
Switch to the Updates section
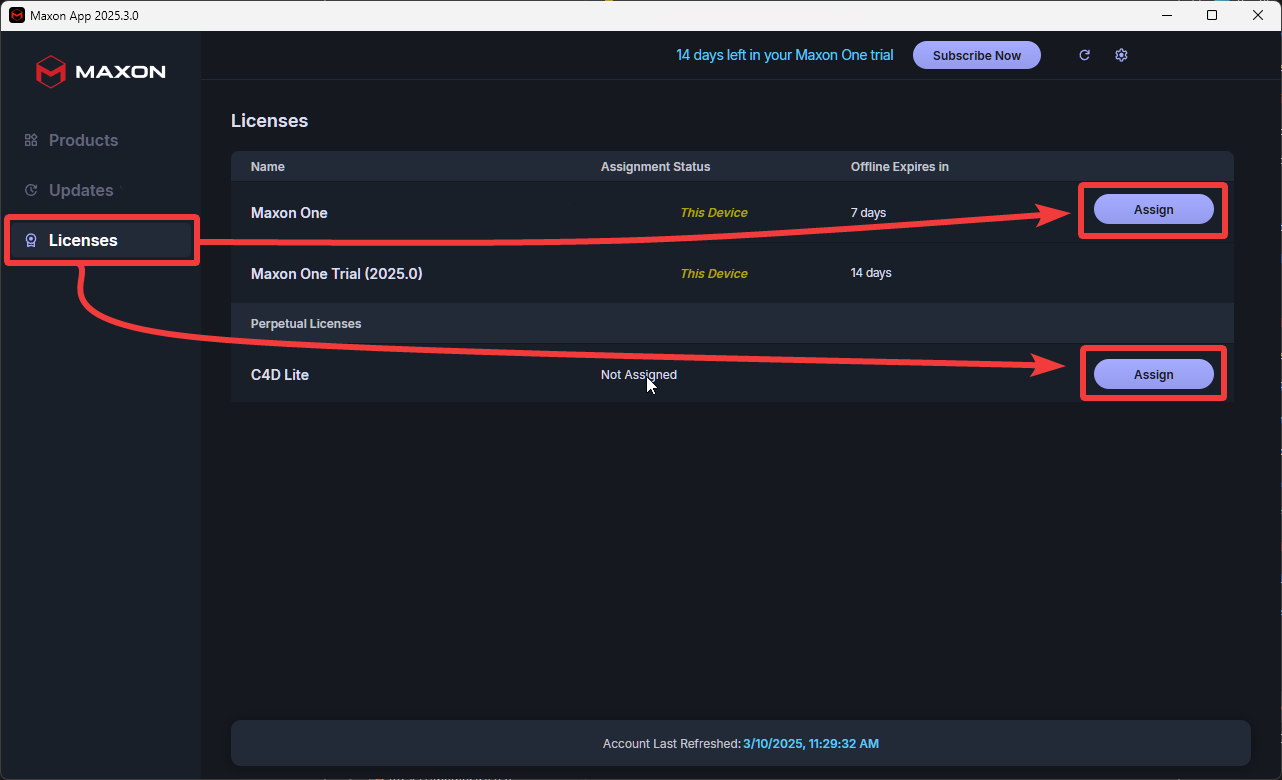[x=81, y=190]
